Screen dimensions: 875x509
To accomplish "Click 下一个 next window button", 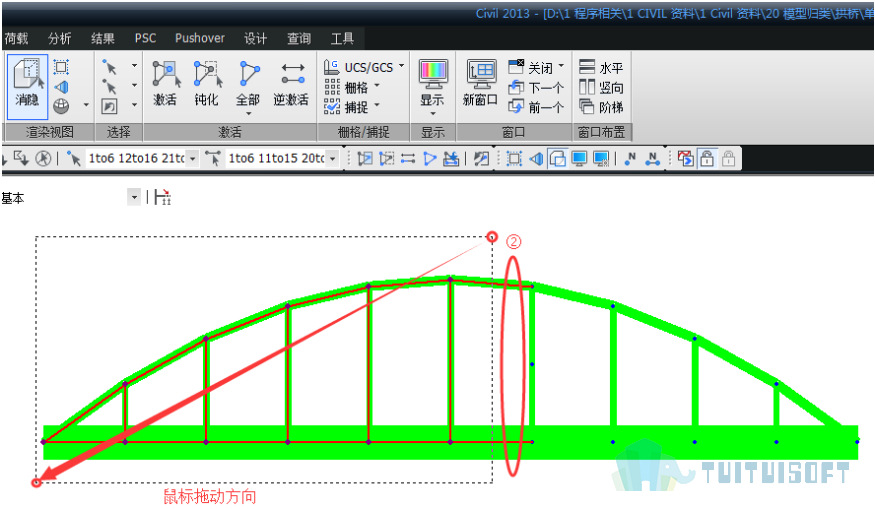I will (x=536, y=87).
